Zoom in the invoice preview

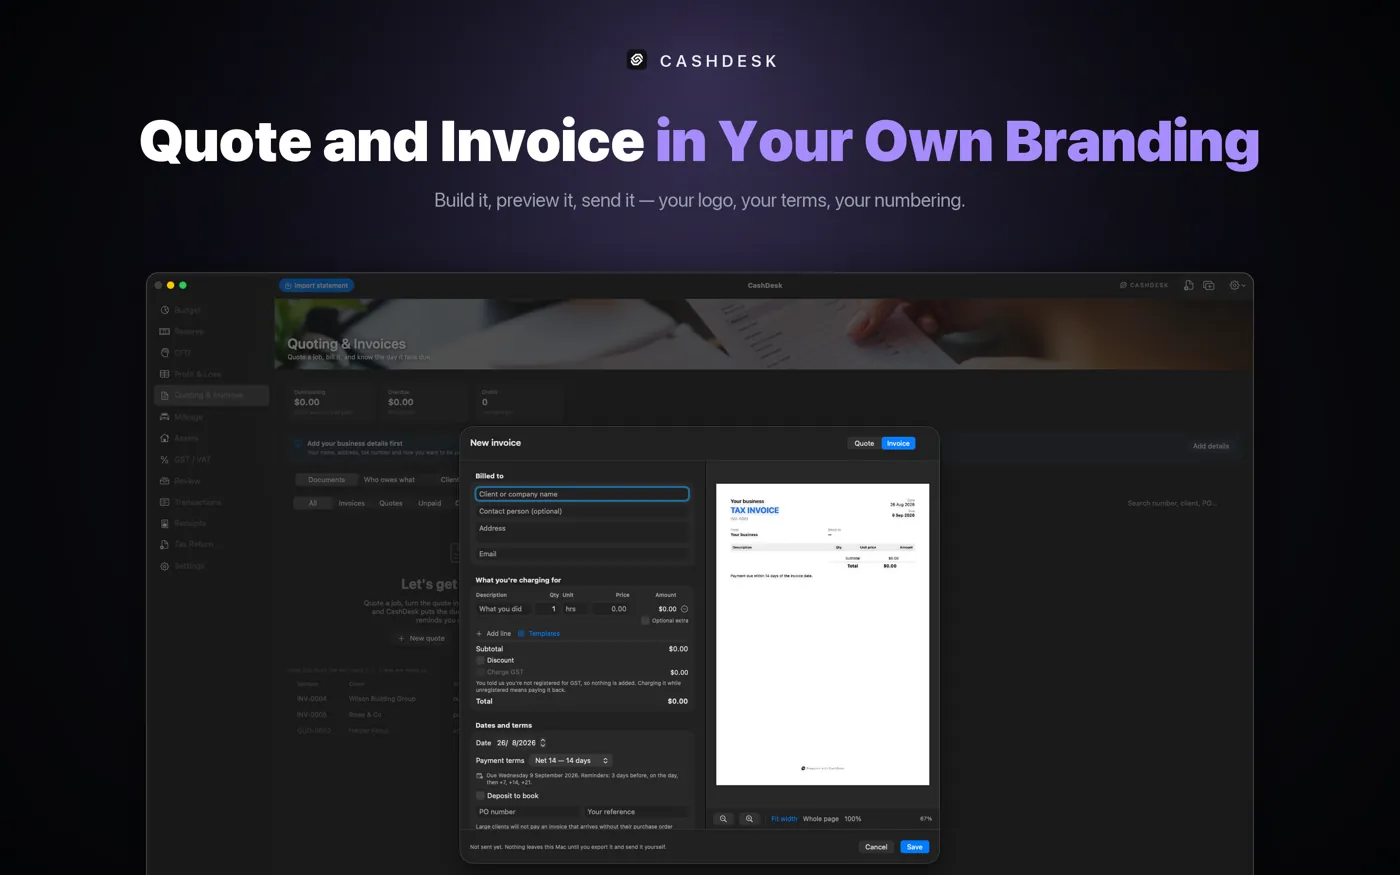click(749, 819)
